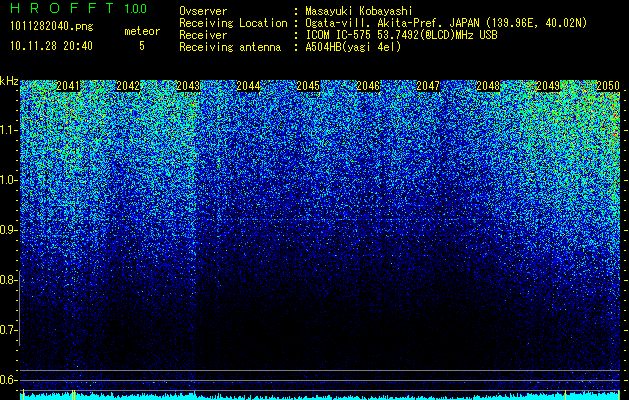Screen dimensions: 629x400
Task: Click the kHz axis unit label
Action: pos(9,81)
